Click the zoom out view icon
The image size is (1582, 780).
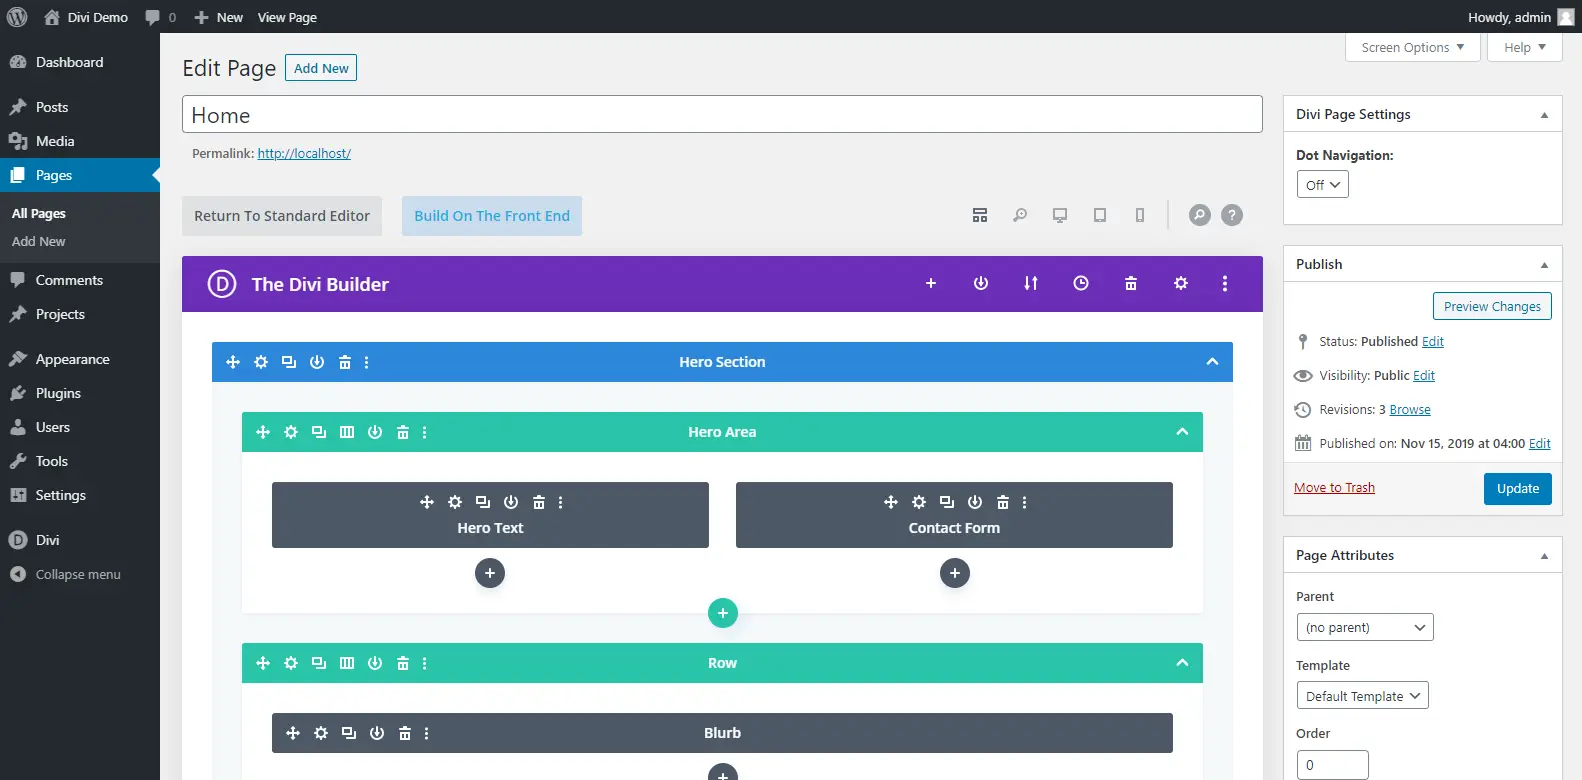point(1020,215)
